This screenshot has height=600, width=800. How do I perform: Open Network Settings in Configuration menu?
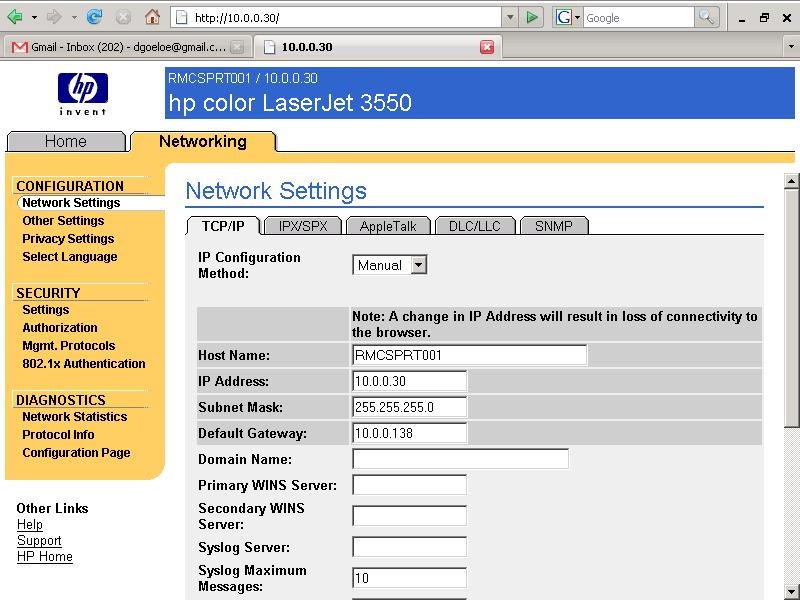pos(71,203)
